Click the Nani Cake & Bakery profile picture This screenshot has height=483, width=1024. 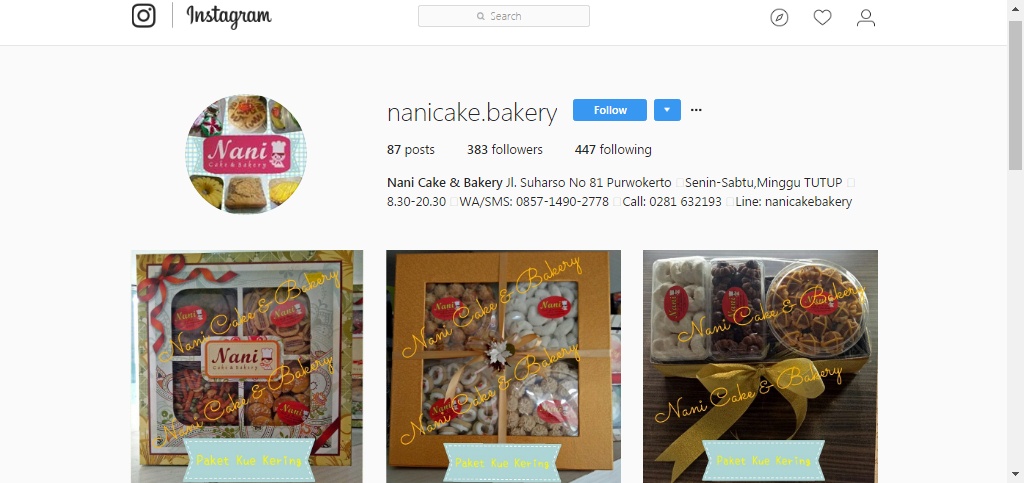coord(245,154)
